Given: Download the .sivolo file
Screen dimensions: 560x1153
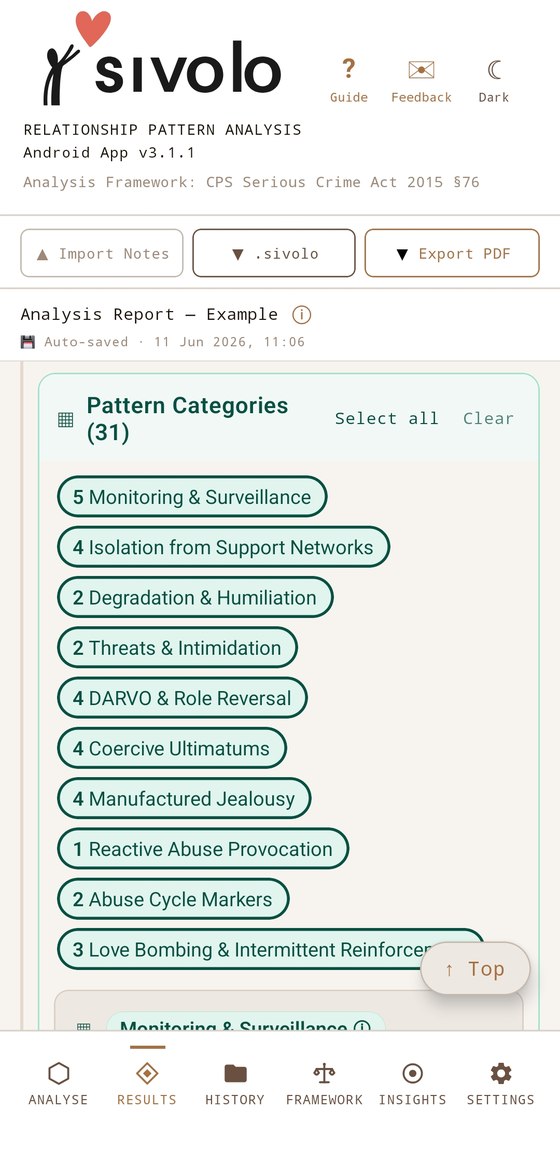Looking at the screenshot, I should [274, 254].
